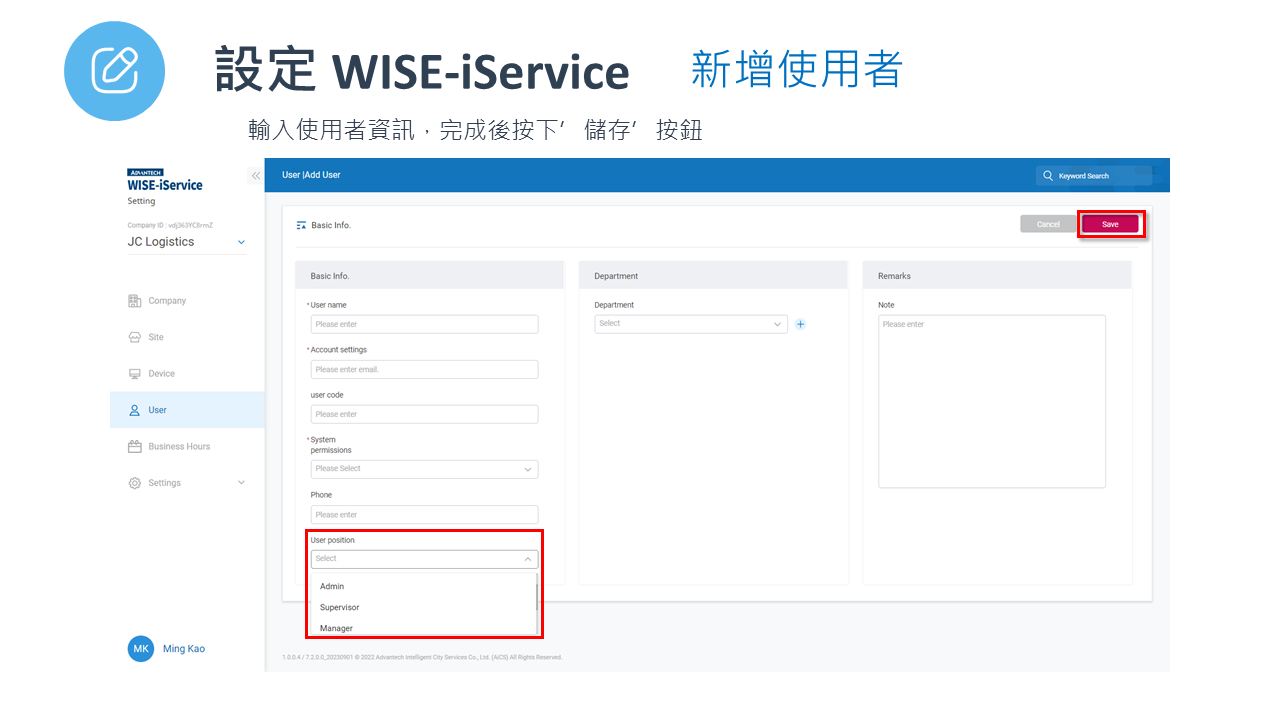1280x720 pixels.
Task: Collapse the User position dropdown
Action: pos(527,559)
